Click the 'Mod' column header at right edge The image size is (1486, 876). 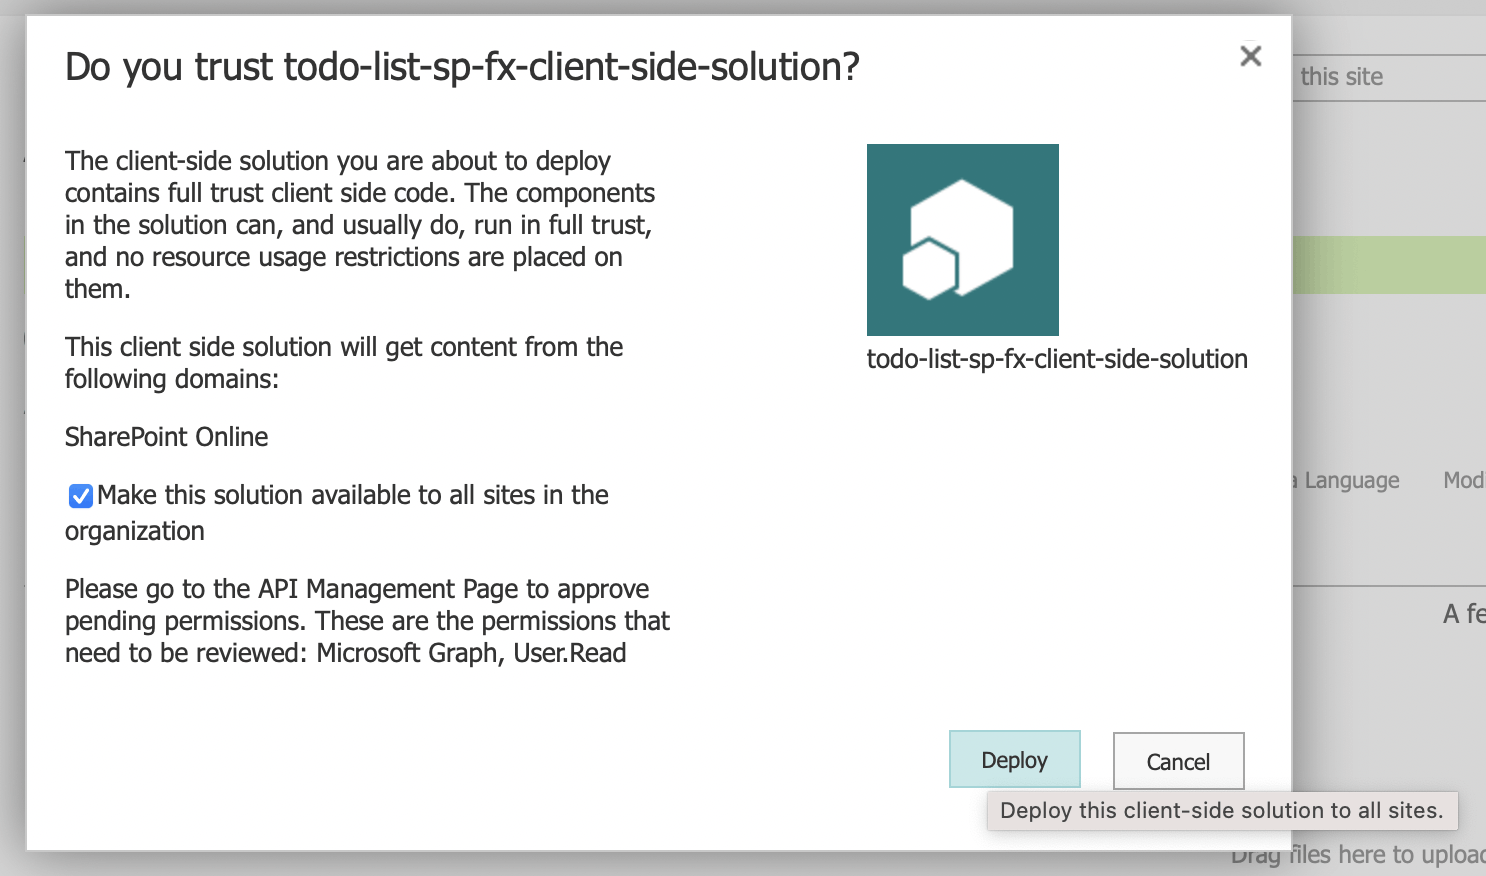pyautogui.click(x=1463, y=481)
